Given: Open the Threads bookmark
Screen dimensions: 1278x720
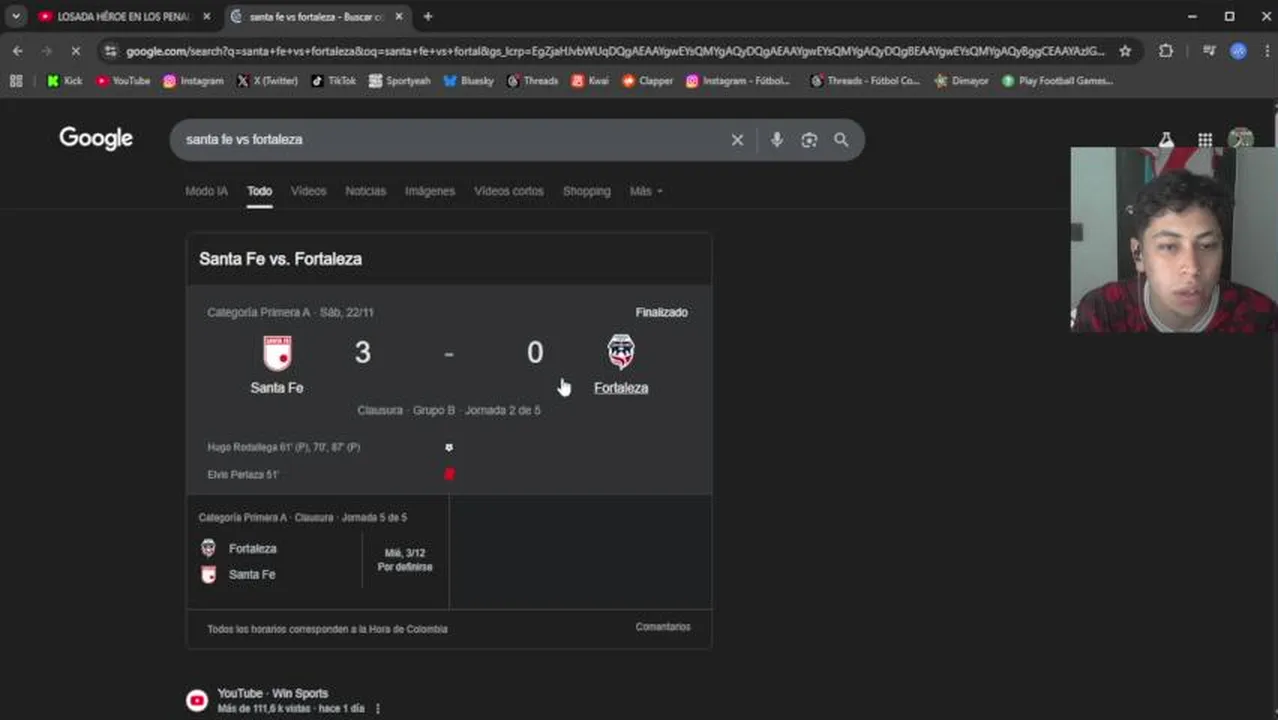Looking at the screenshot, I should (532, 81).
